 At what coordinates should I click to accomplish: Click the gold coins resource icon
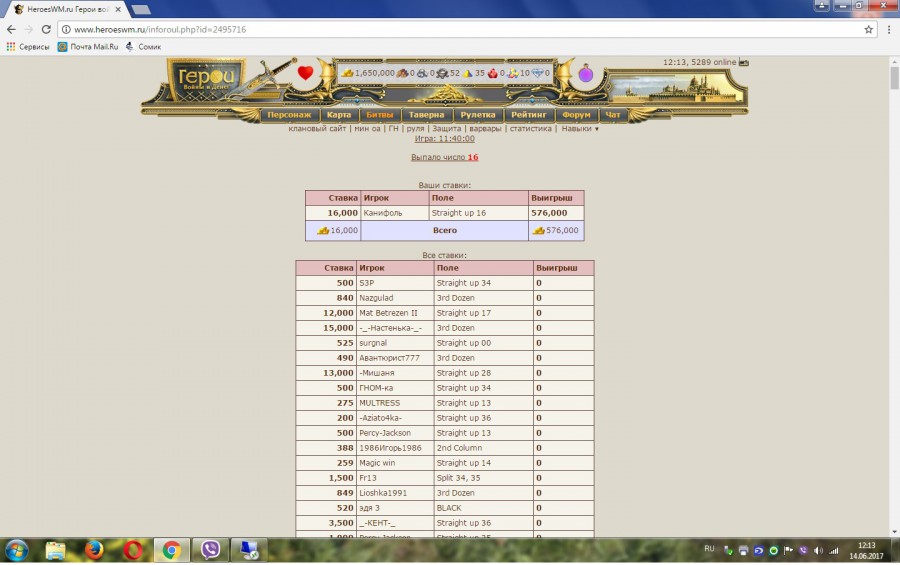point(348,73)
